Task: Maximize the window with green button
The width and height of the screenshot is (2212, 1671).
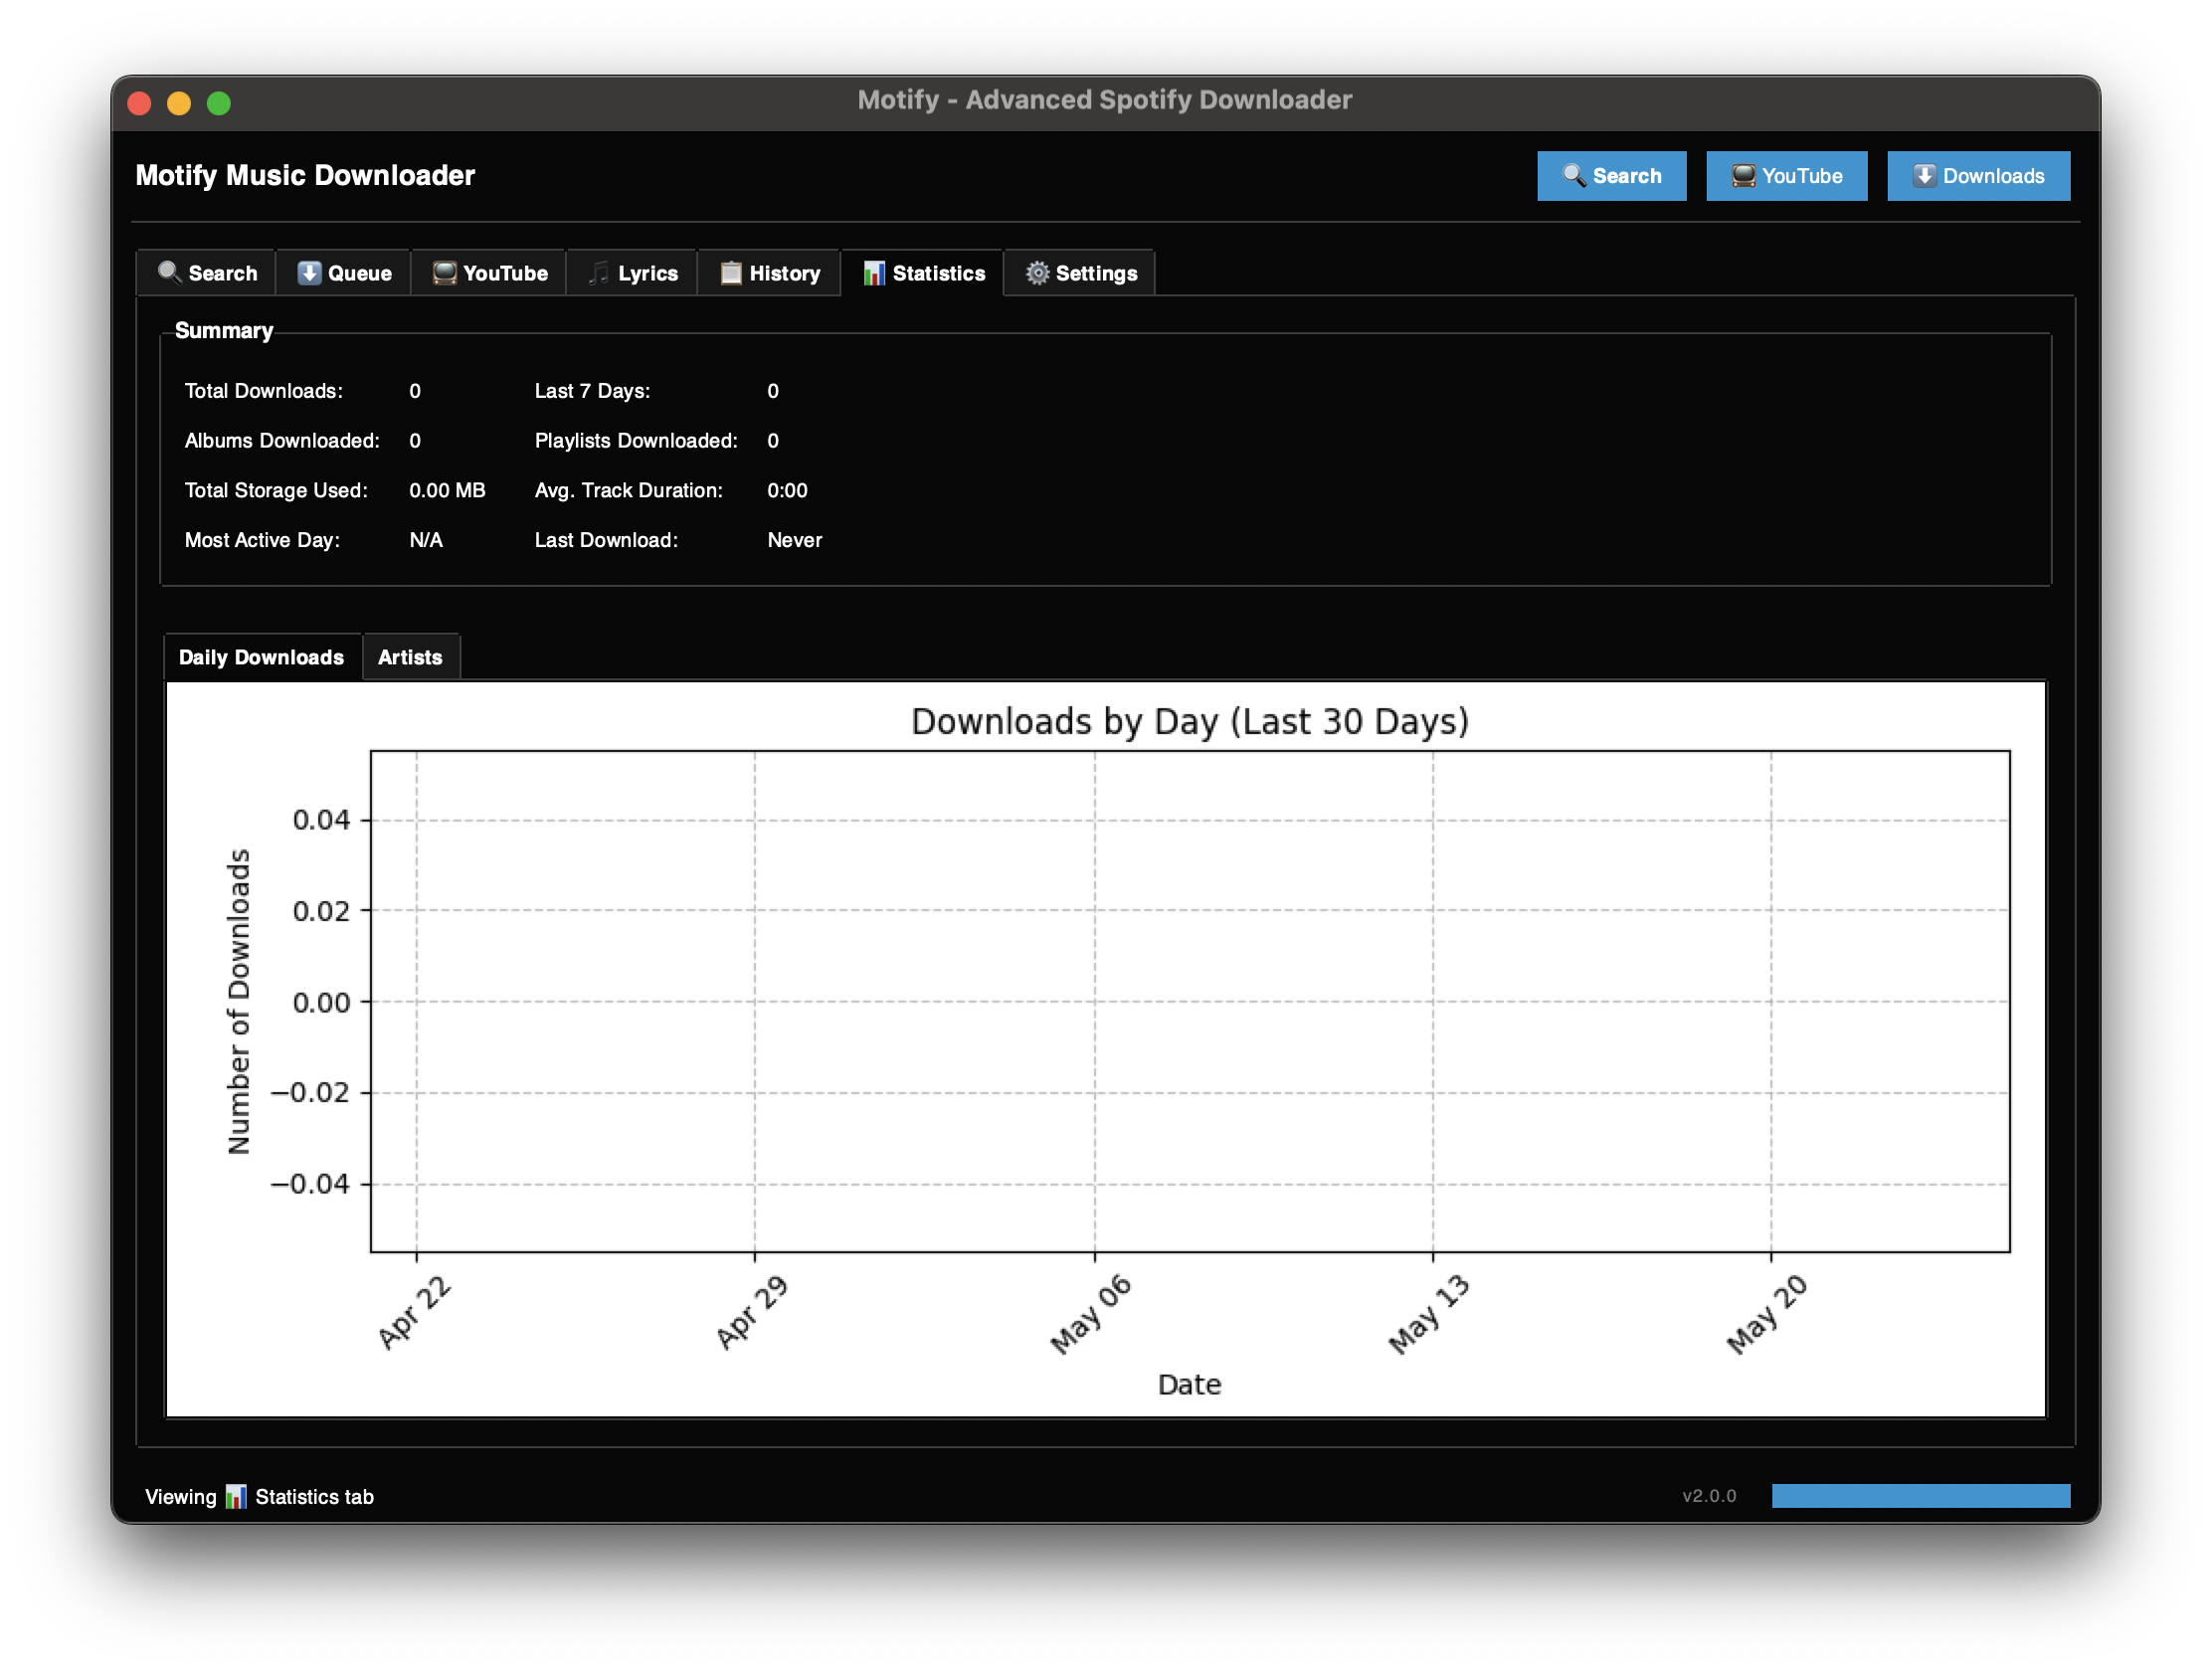Action: pyautogui.click(x=219, y=103)
